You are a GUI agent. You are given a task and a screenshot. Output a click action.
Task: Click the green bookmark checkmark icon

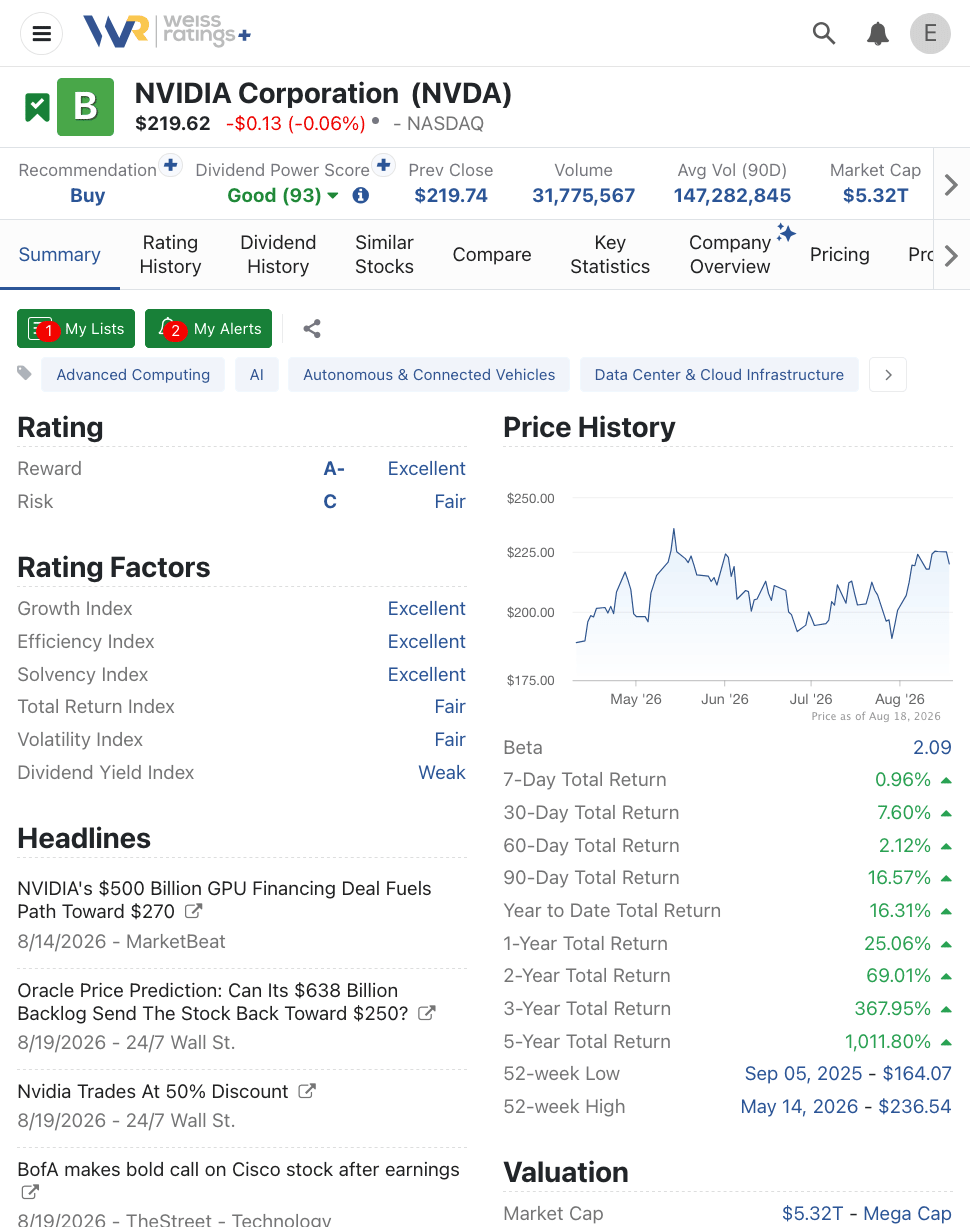pyautogui.click(x=37, y=107)
